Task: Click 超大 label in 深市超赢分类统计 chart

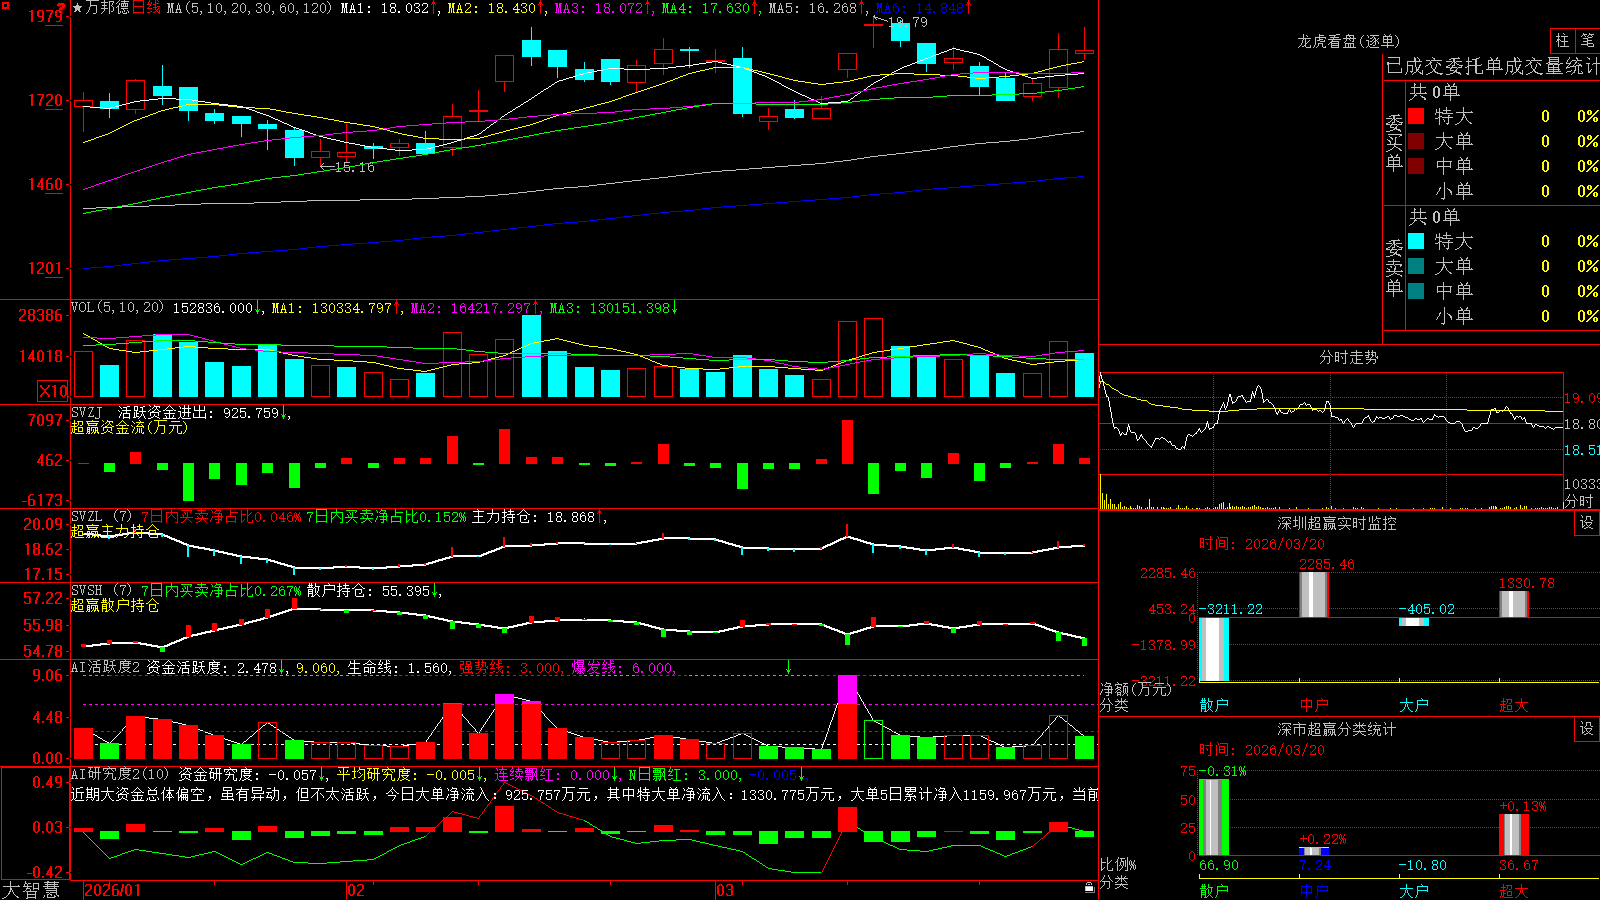Action: coord(1514,891)
